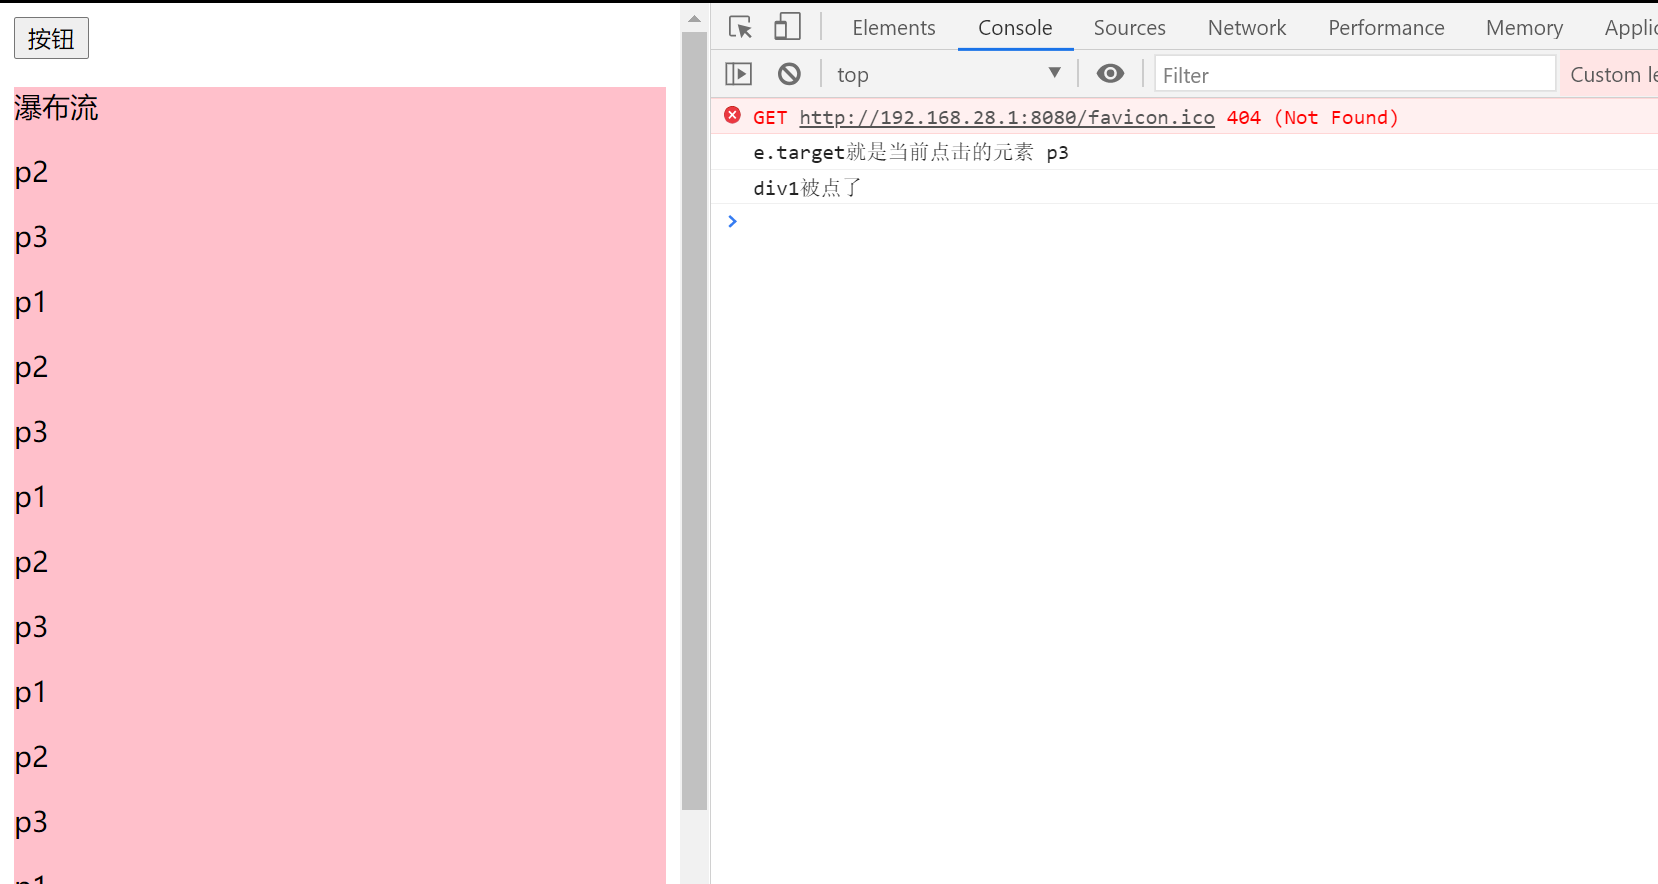The width and height of the screenshot is (1658, 884).
Task: Switch to the Network tab
Action: pyautogui.click(x=1246, y=28)
